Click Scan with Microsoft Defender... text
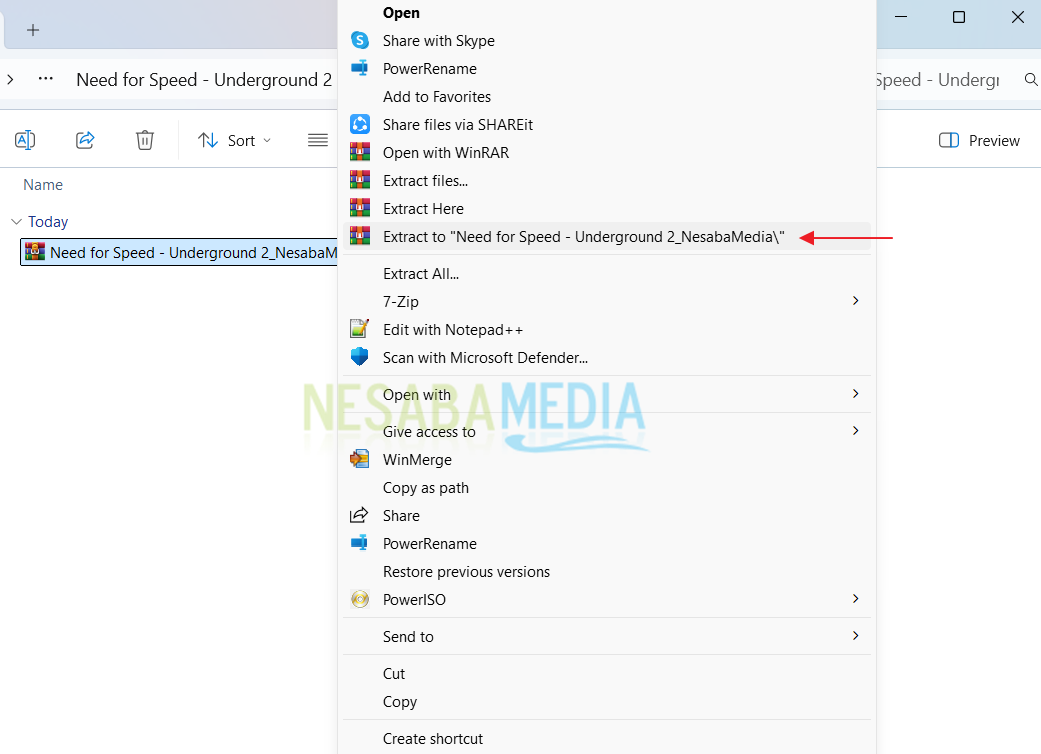Image resolution: width=1041 pixels, height=754 pixels. 485,358
